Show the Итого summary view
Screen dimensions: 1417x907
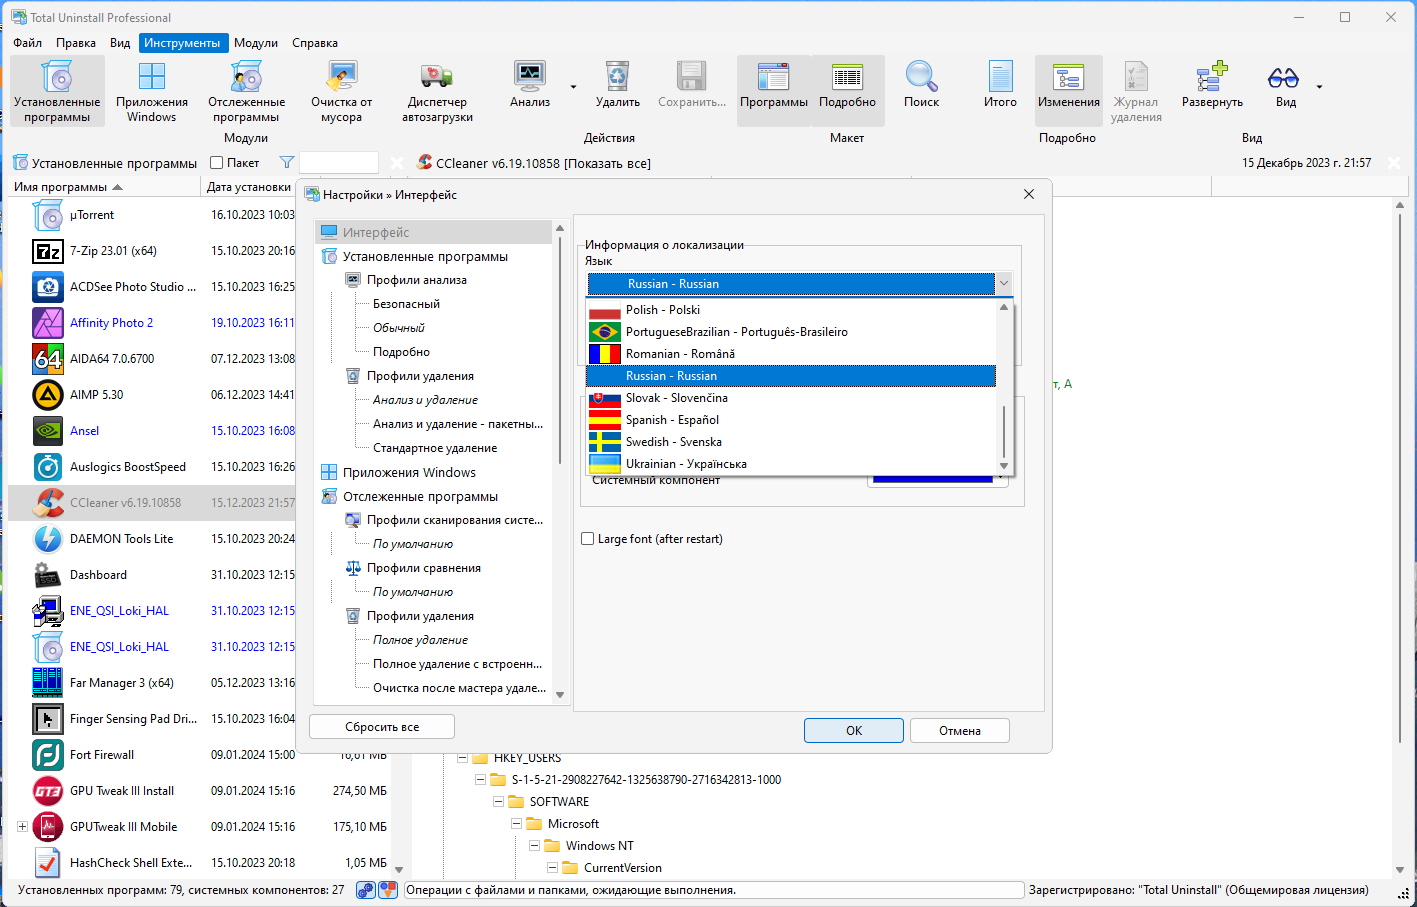(1000, 84)
